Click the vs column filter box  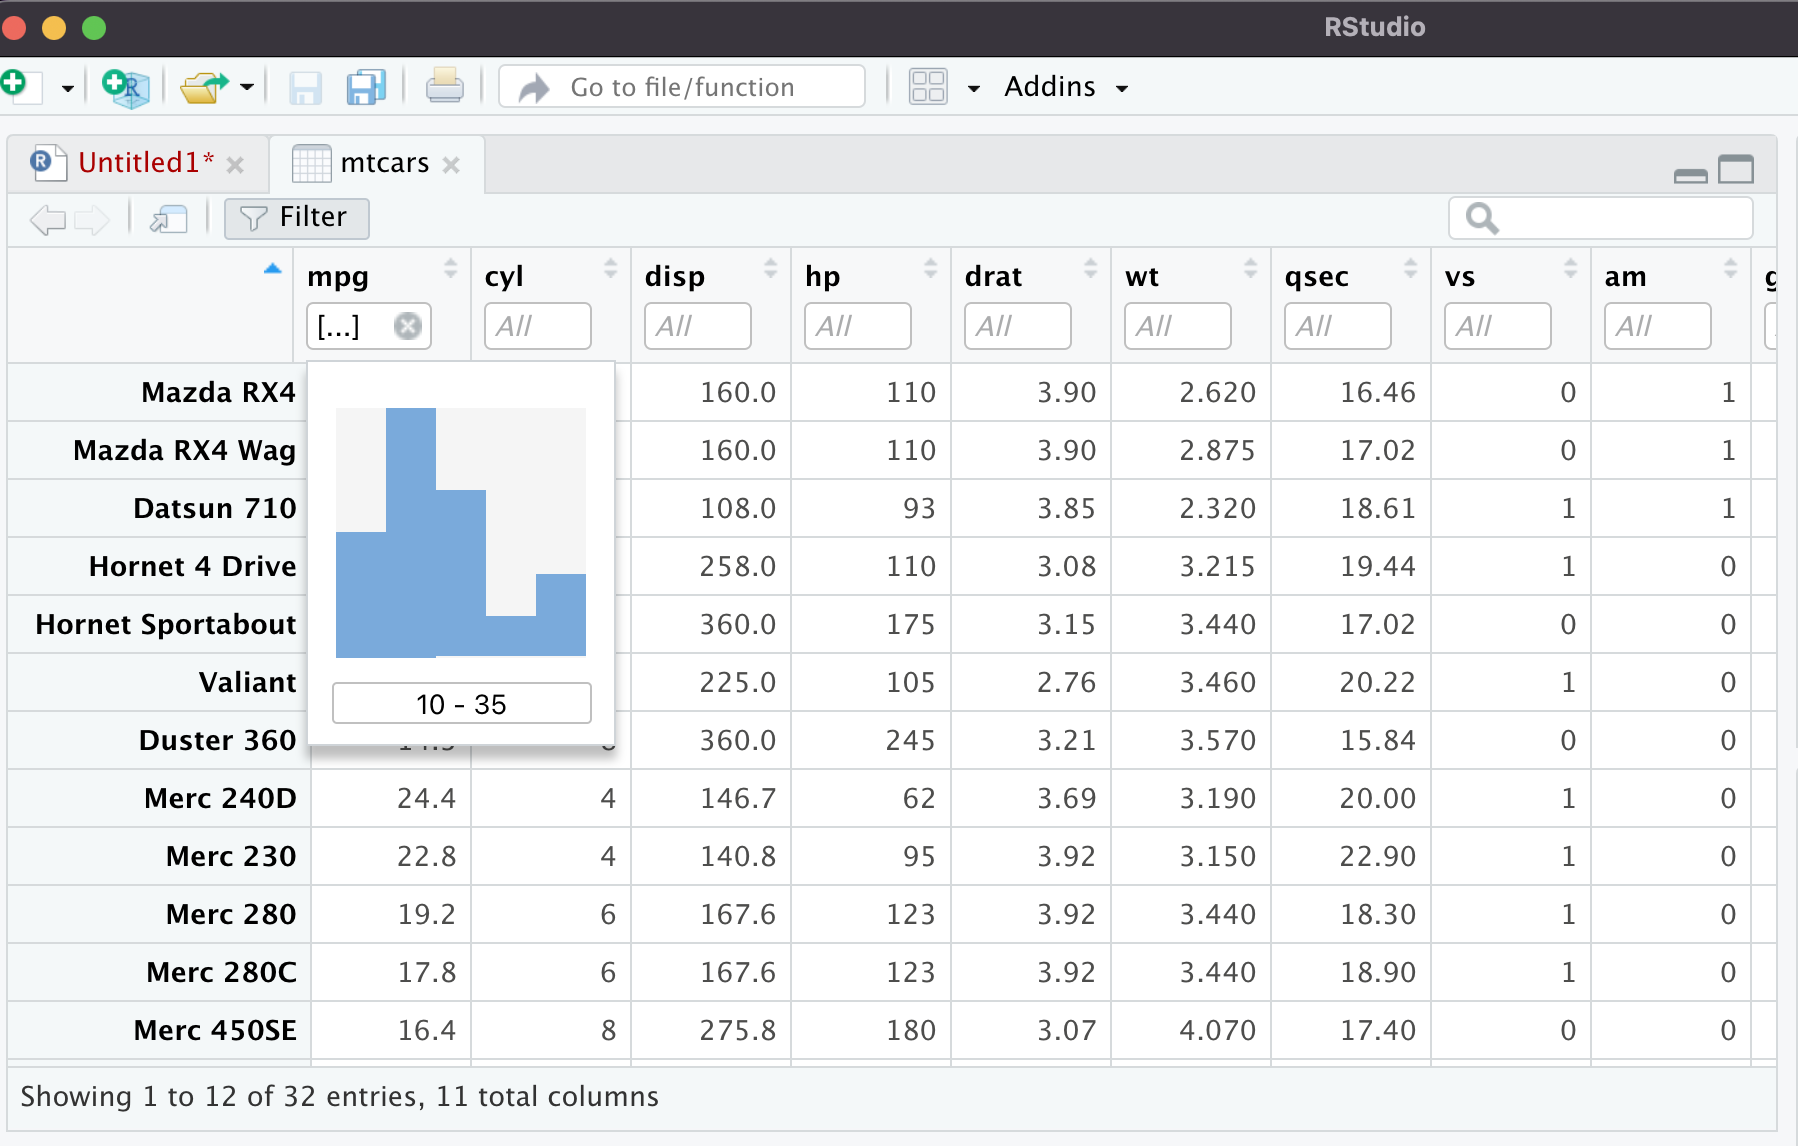pyautogui.click(x=1498, y=326)
